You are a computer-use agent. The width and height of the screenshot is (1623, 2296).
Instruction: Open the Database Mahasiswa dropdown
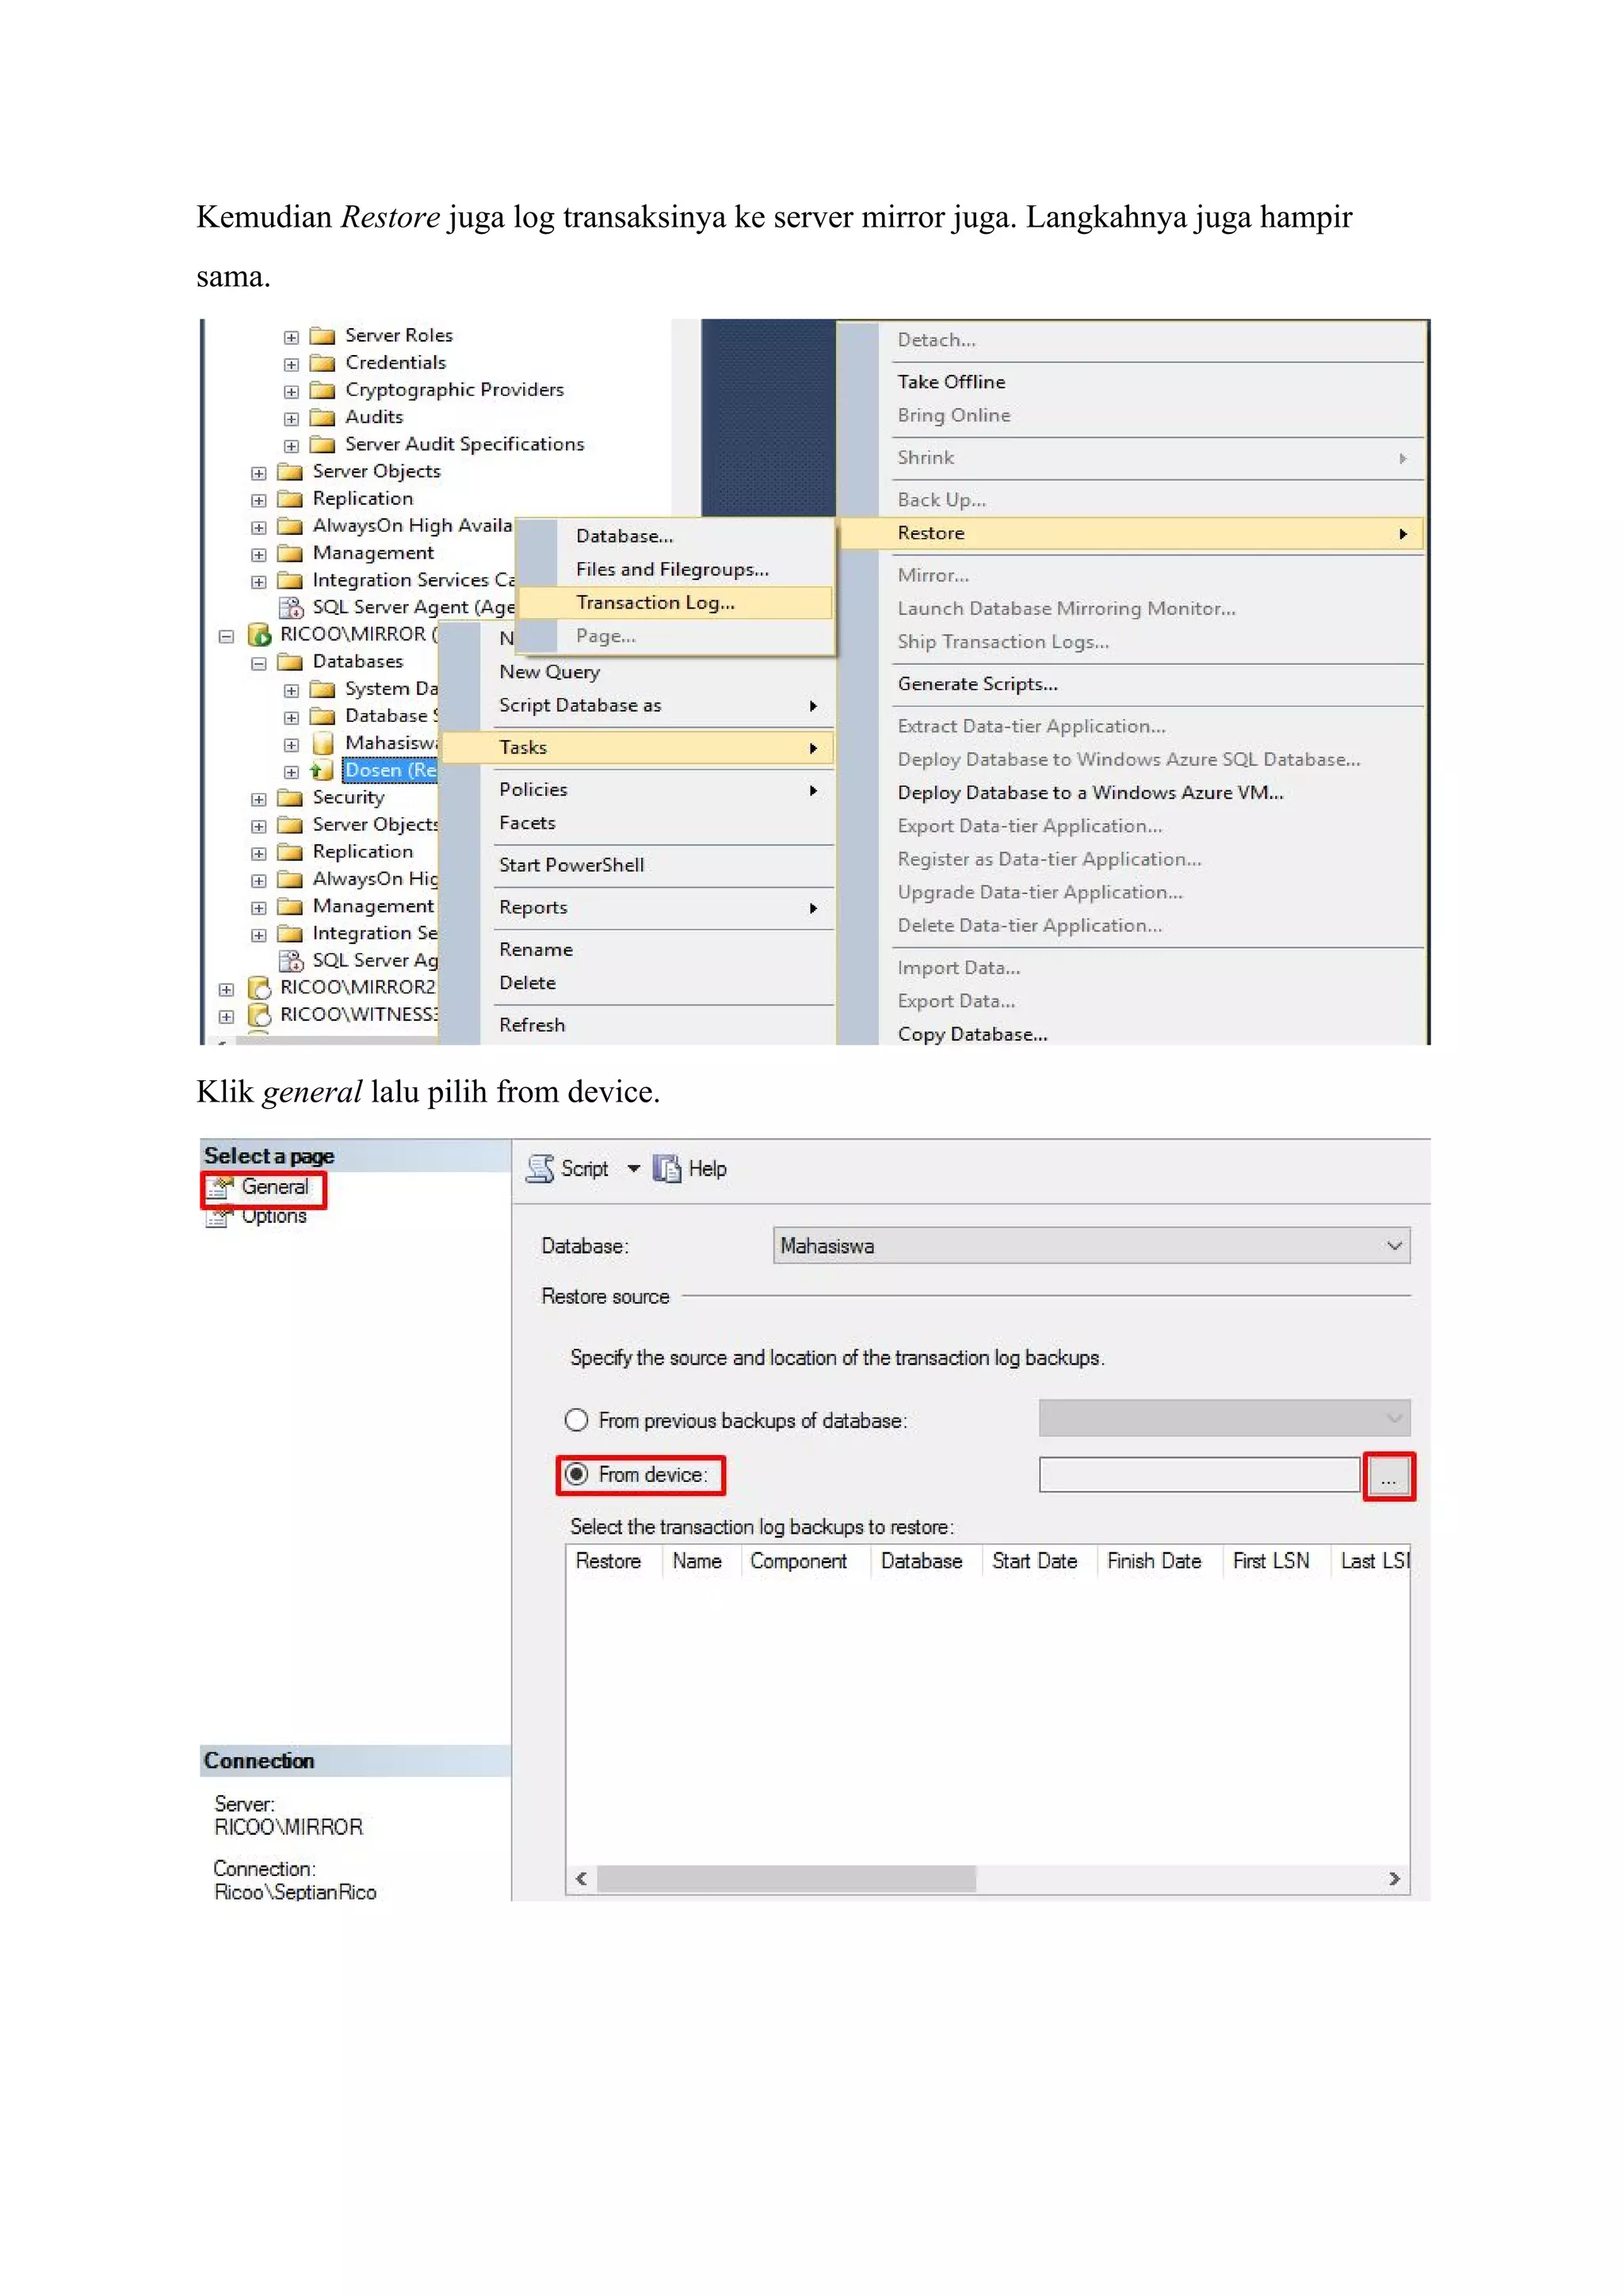[1394, 1246]
